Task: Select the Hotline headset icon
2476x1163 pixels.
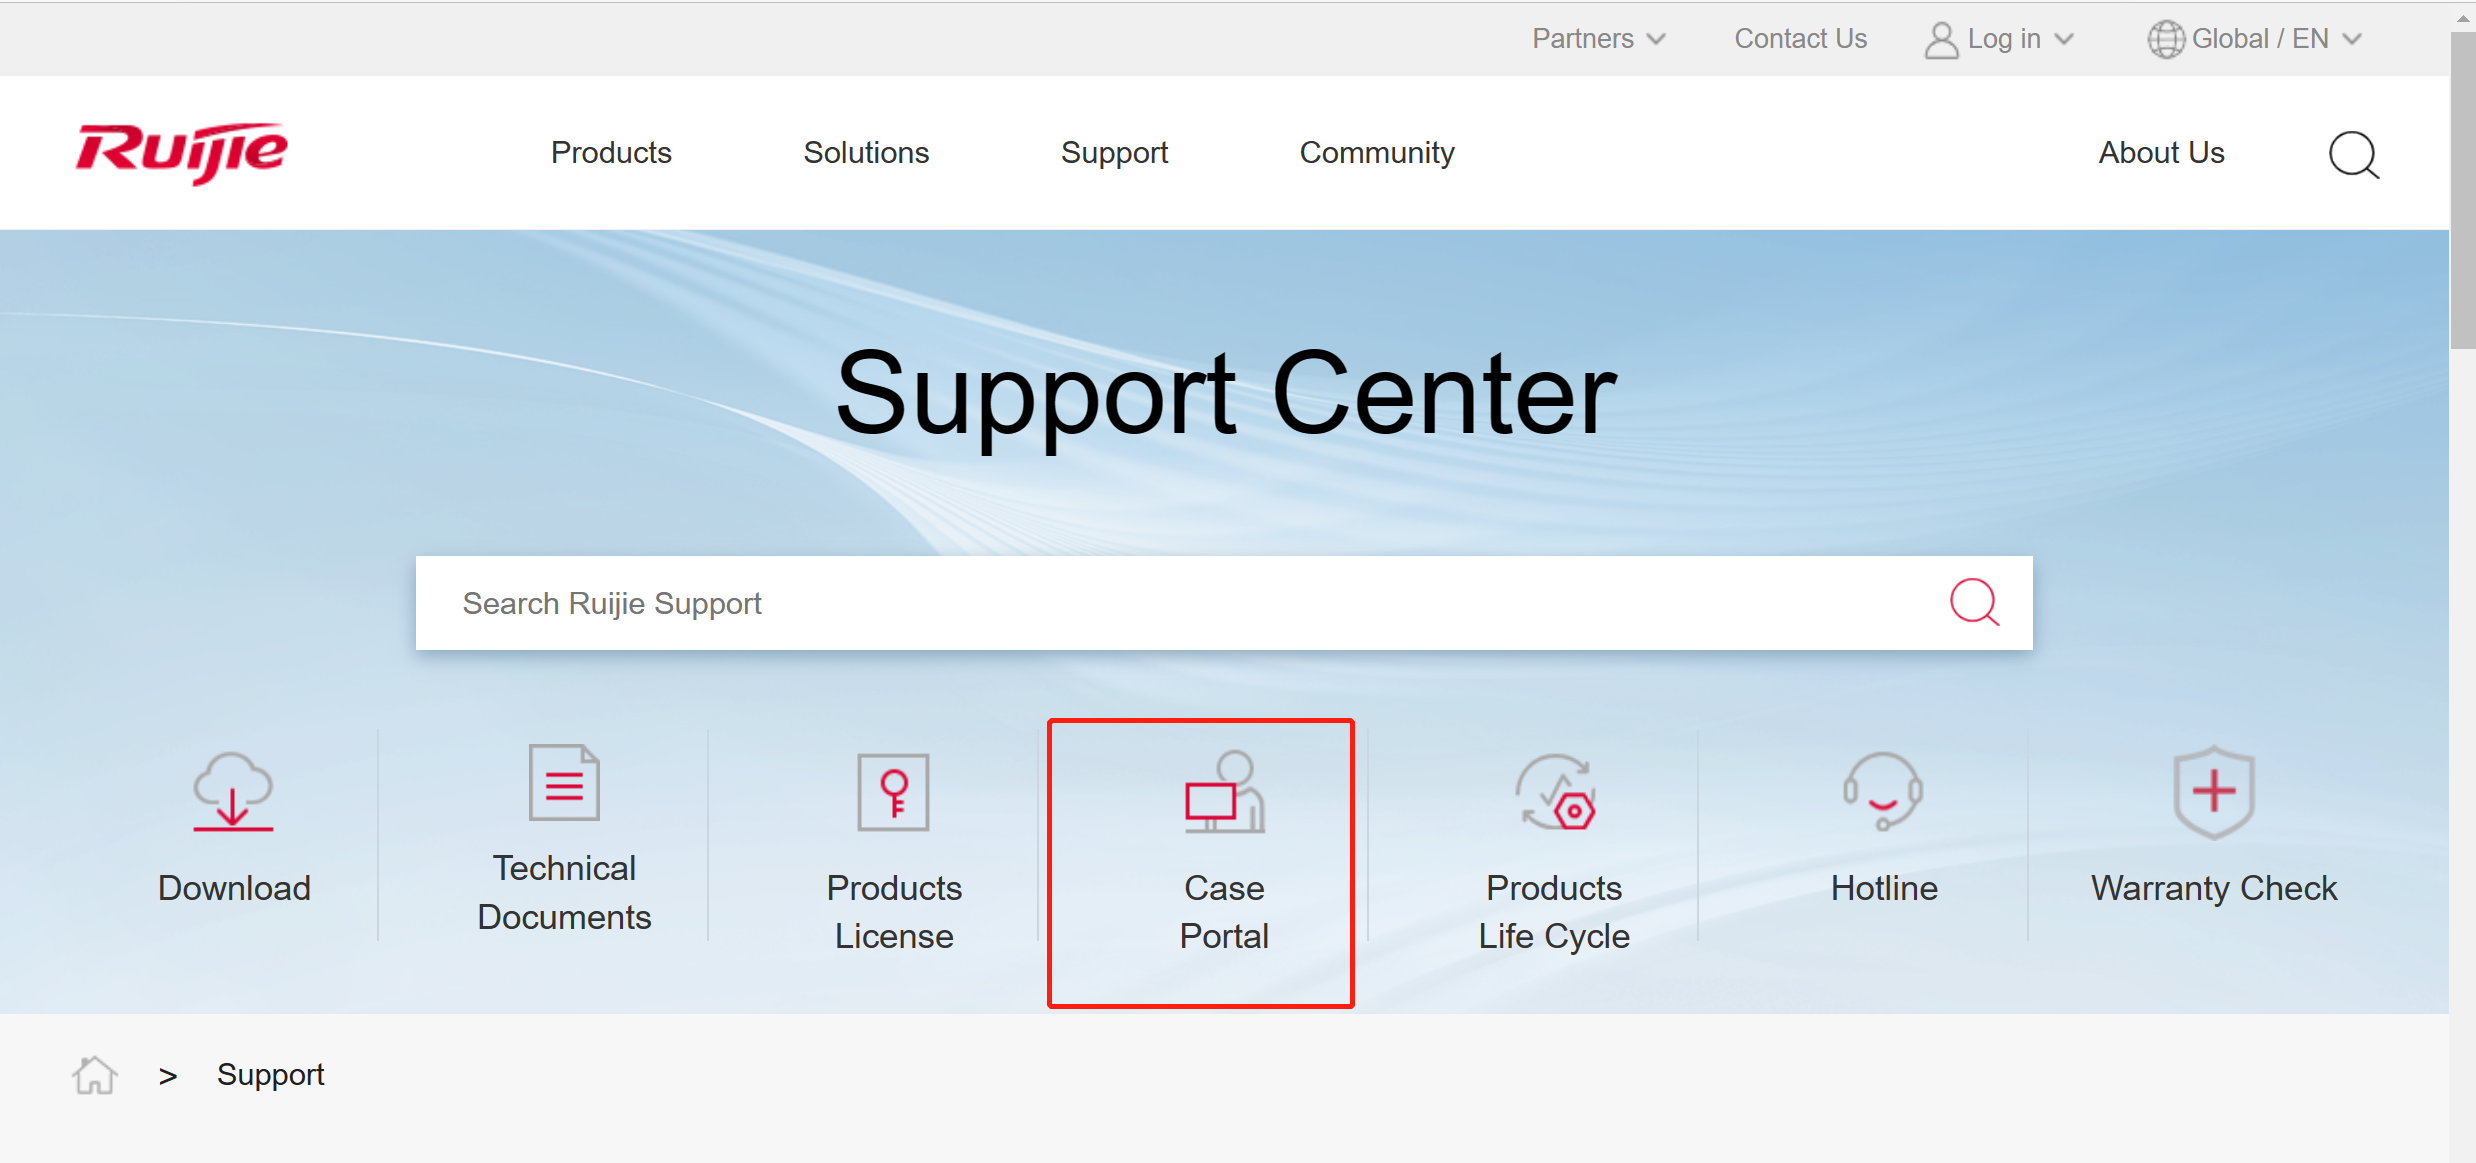Action: click(1883, 791)
